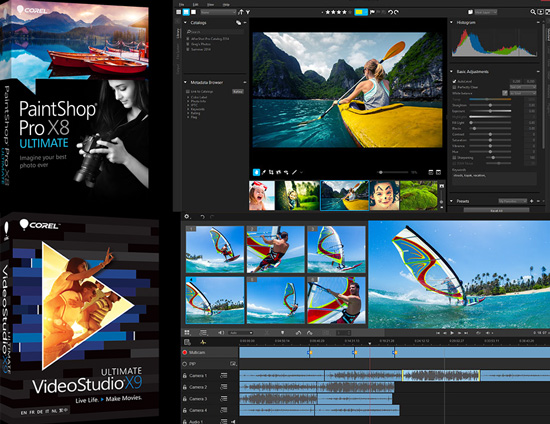Start the slideshow icon at top right
The height and width of the screenshot is (424, 550).
(x=541, y=12)
